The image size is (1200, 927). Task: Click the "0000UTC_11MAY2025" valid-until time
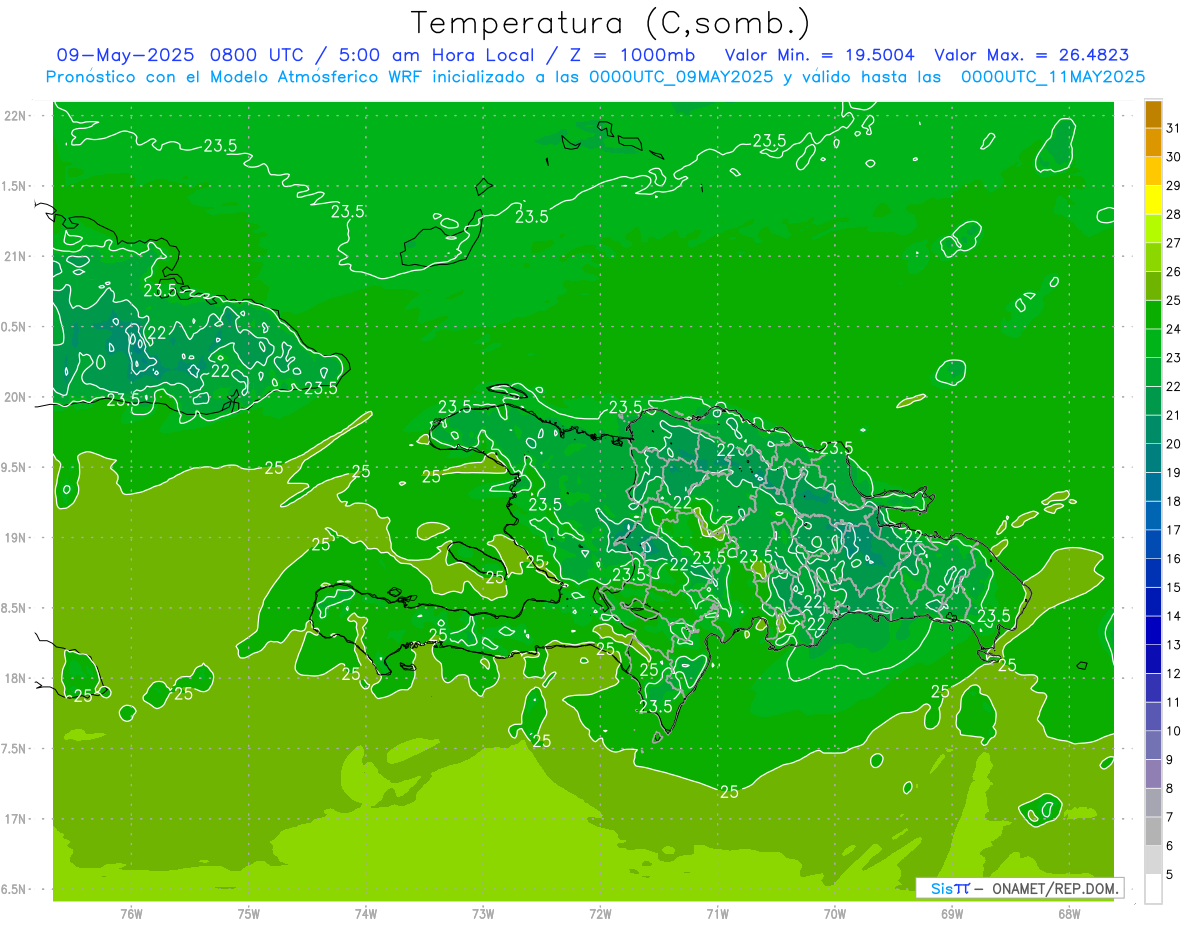(1053, 76)
